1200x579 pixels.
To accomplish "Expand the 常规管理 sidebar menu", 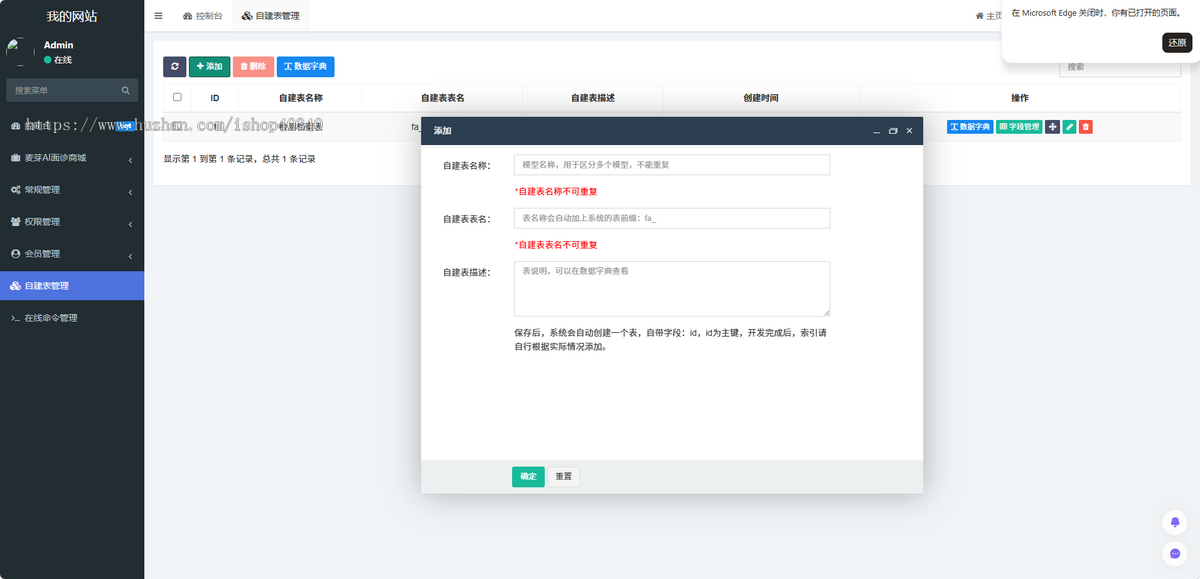I will tap(72, 190).
